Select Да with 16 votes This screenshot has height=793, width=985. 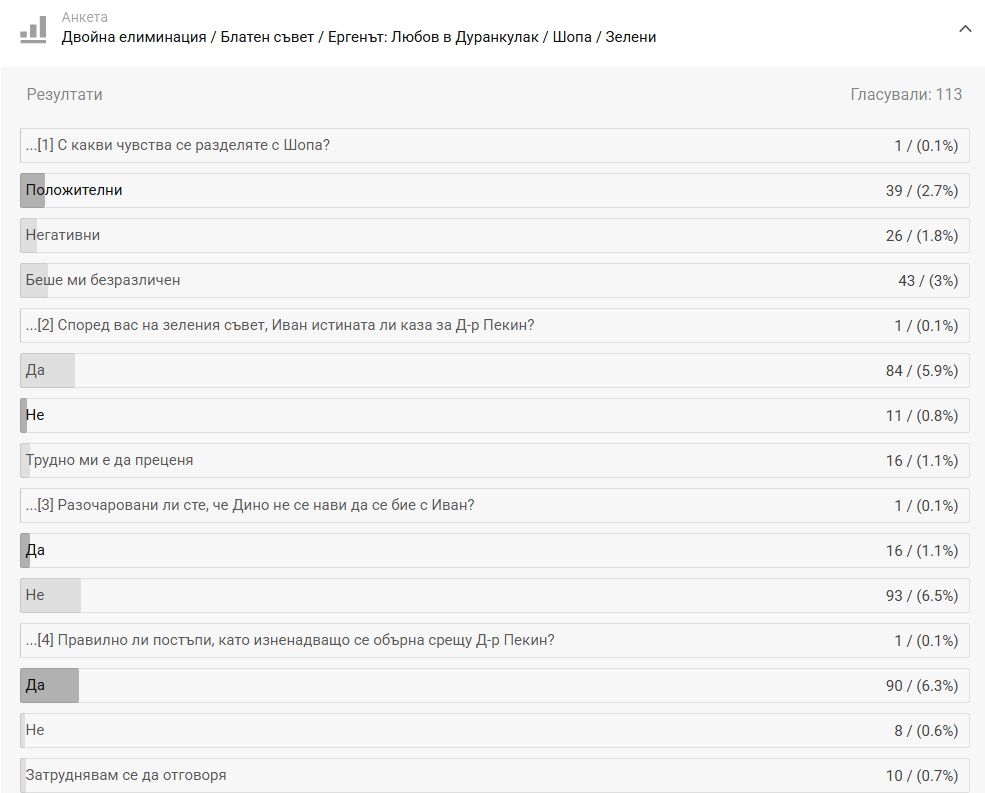tap(494, 550)
